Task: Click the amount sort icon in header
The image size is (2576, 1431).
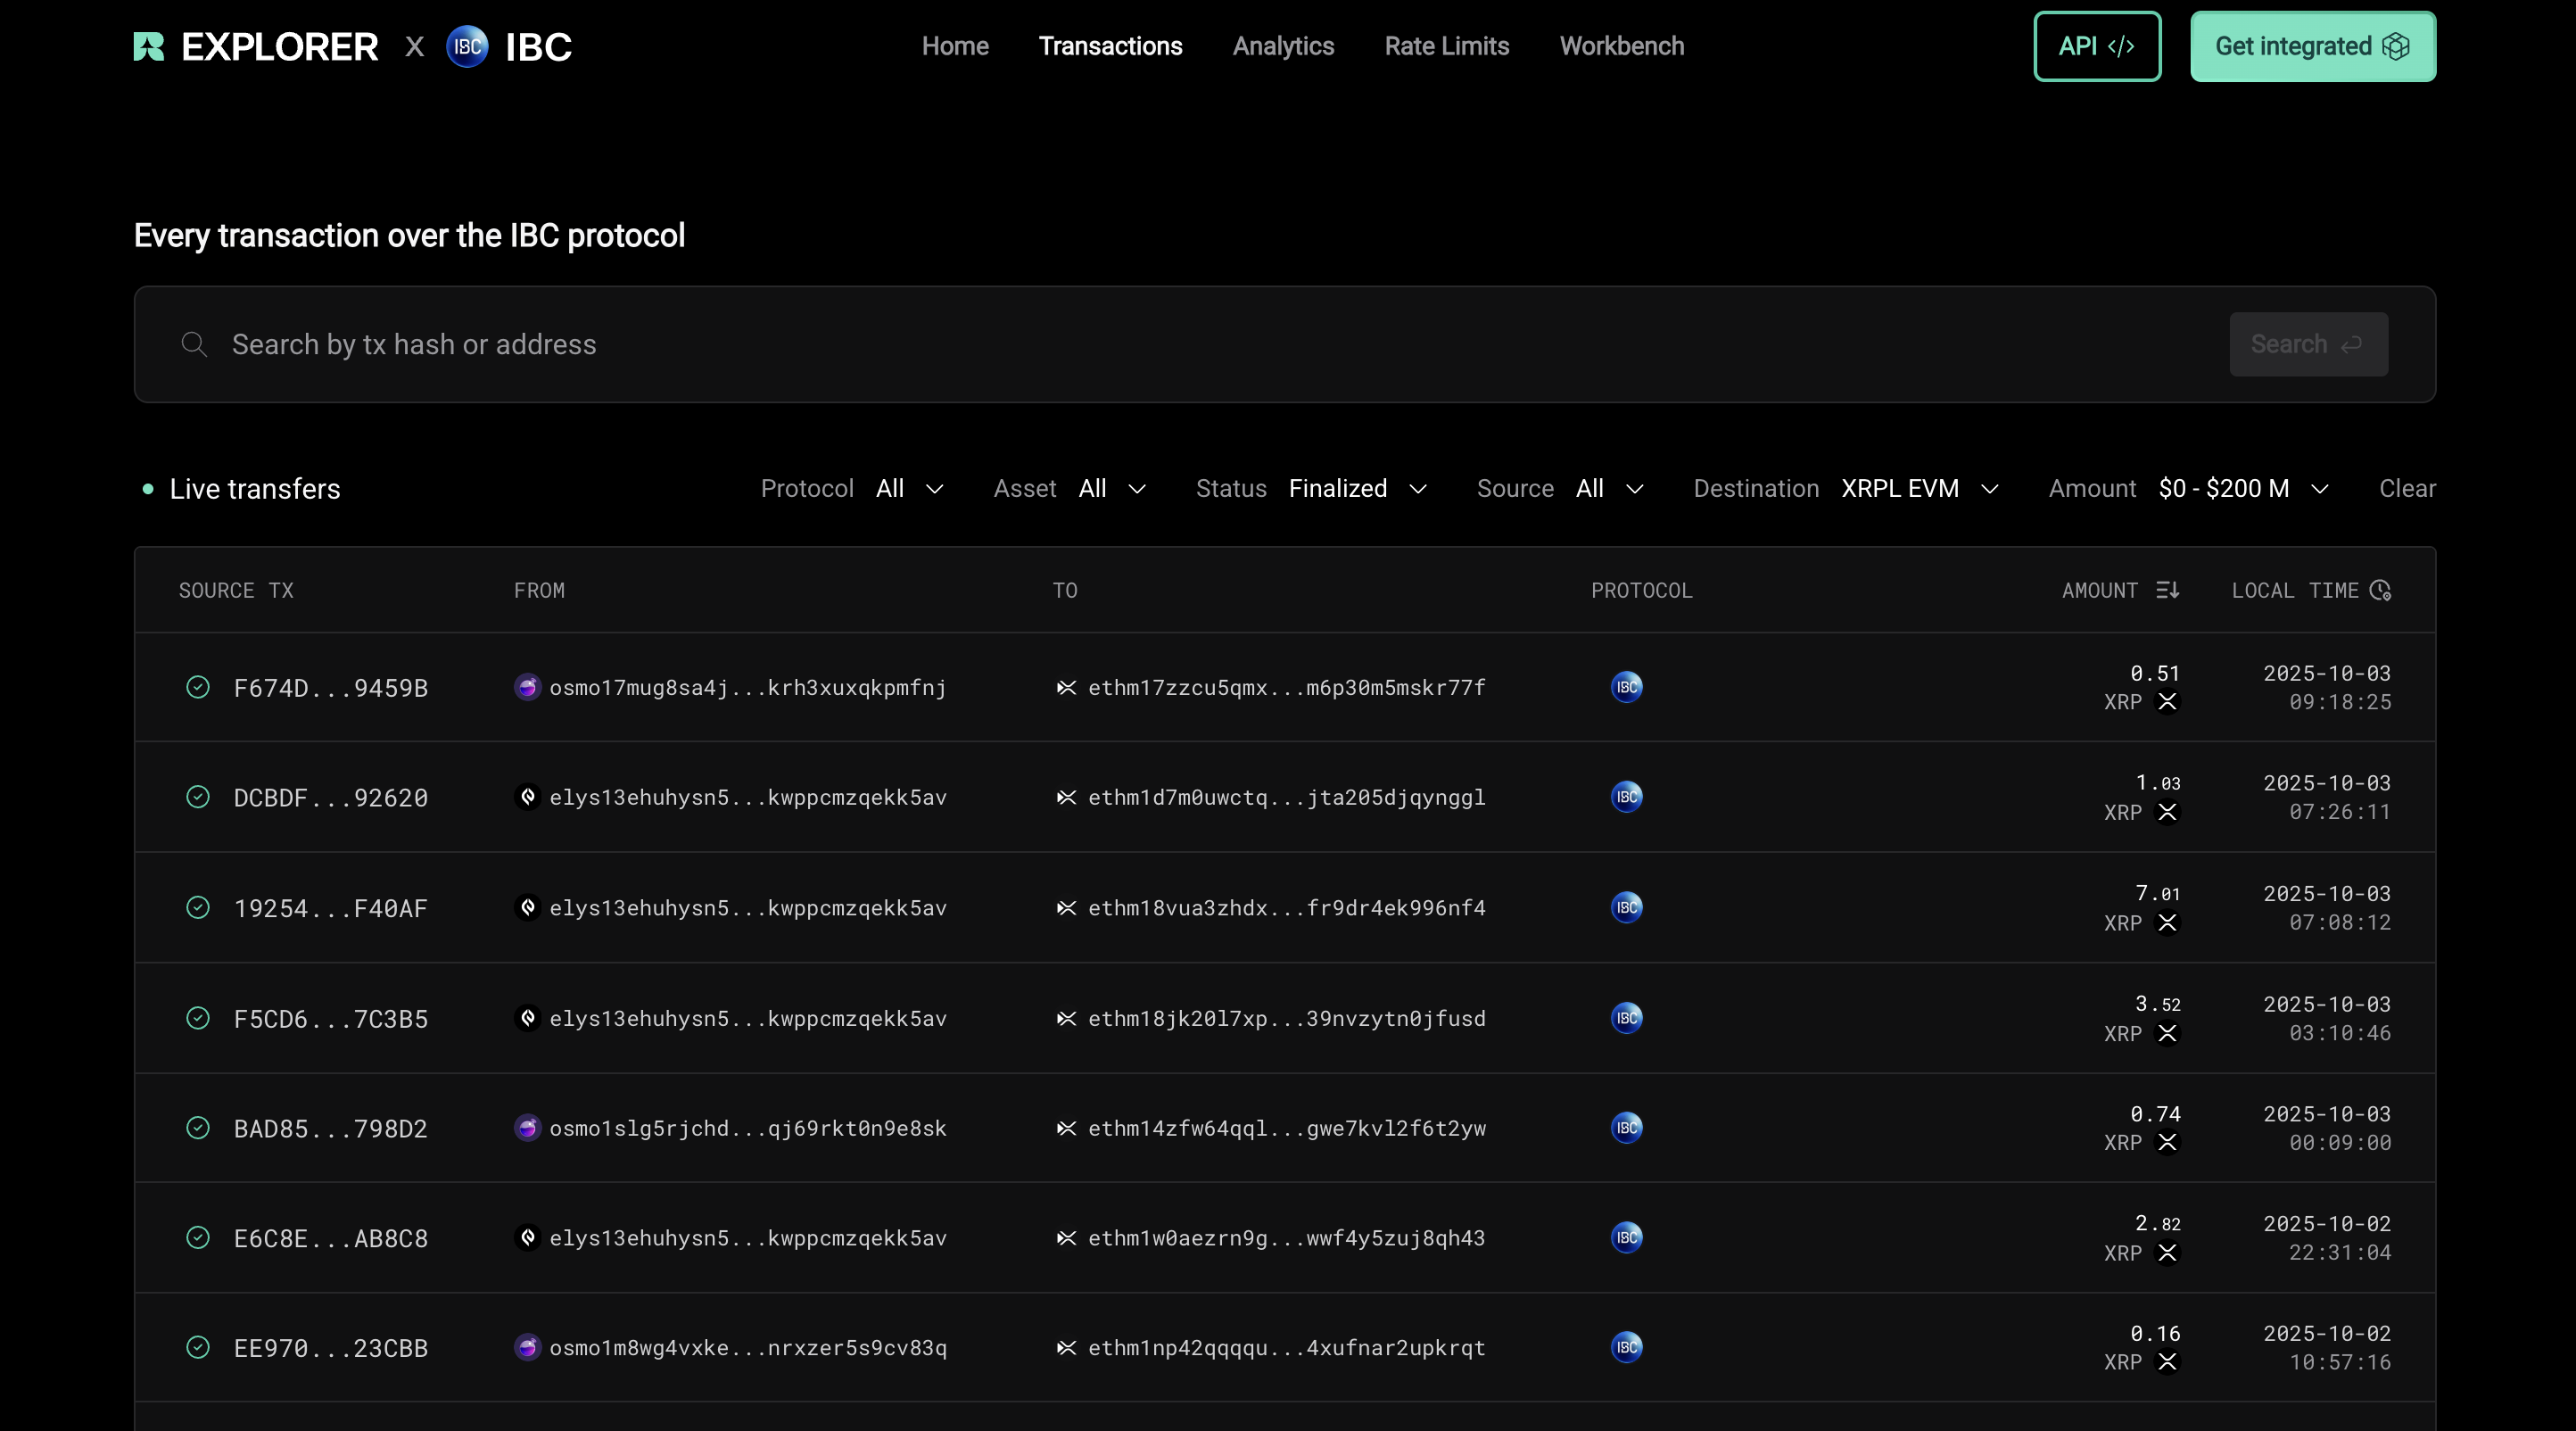Action: coord(2167,590)
